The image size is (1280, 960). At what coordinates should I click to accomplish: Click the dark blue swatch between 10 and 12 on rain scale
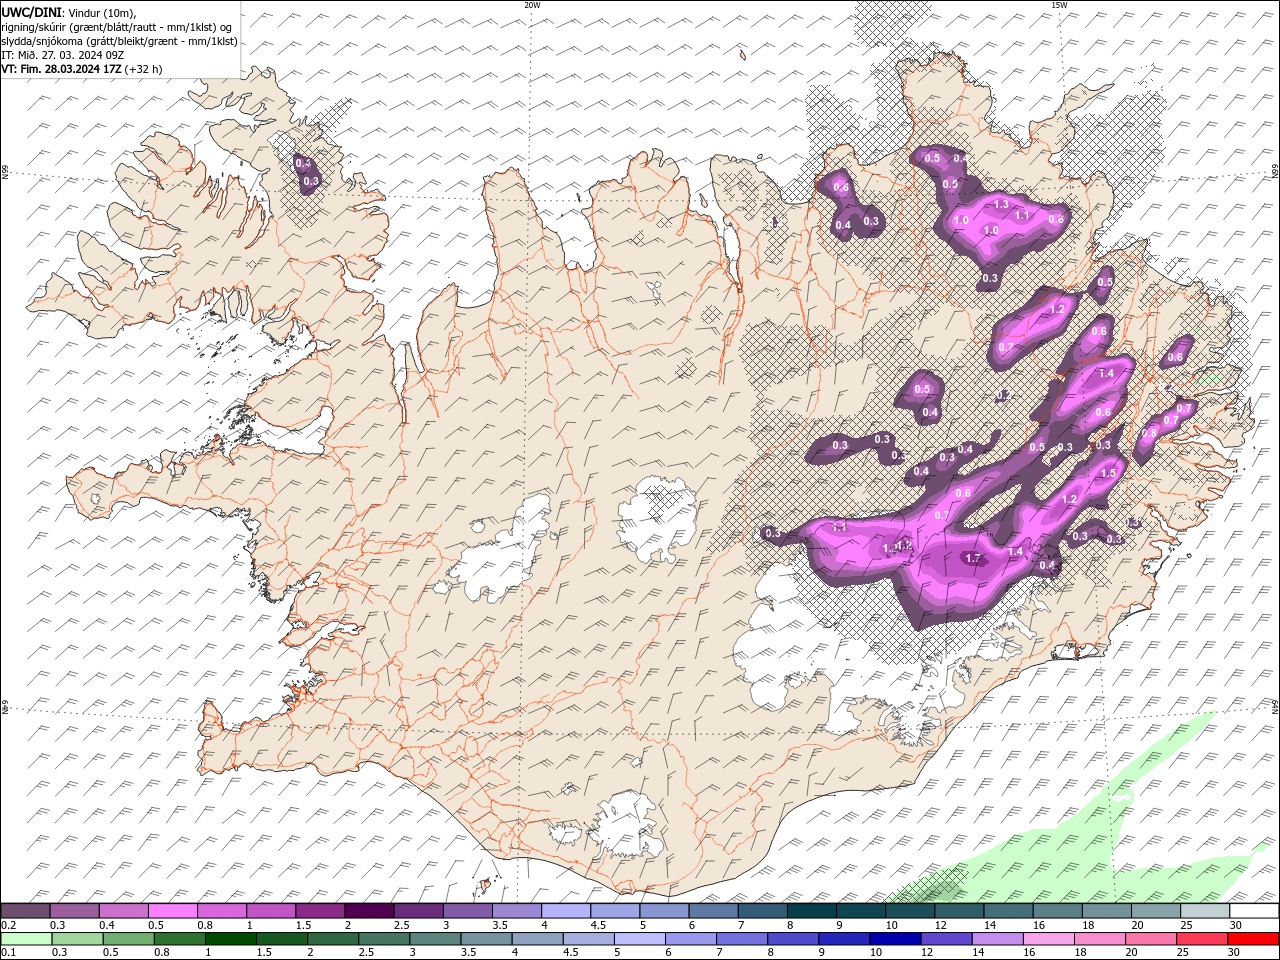(x=894, y=938)
